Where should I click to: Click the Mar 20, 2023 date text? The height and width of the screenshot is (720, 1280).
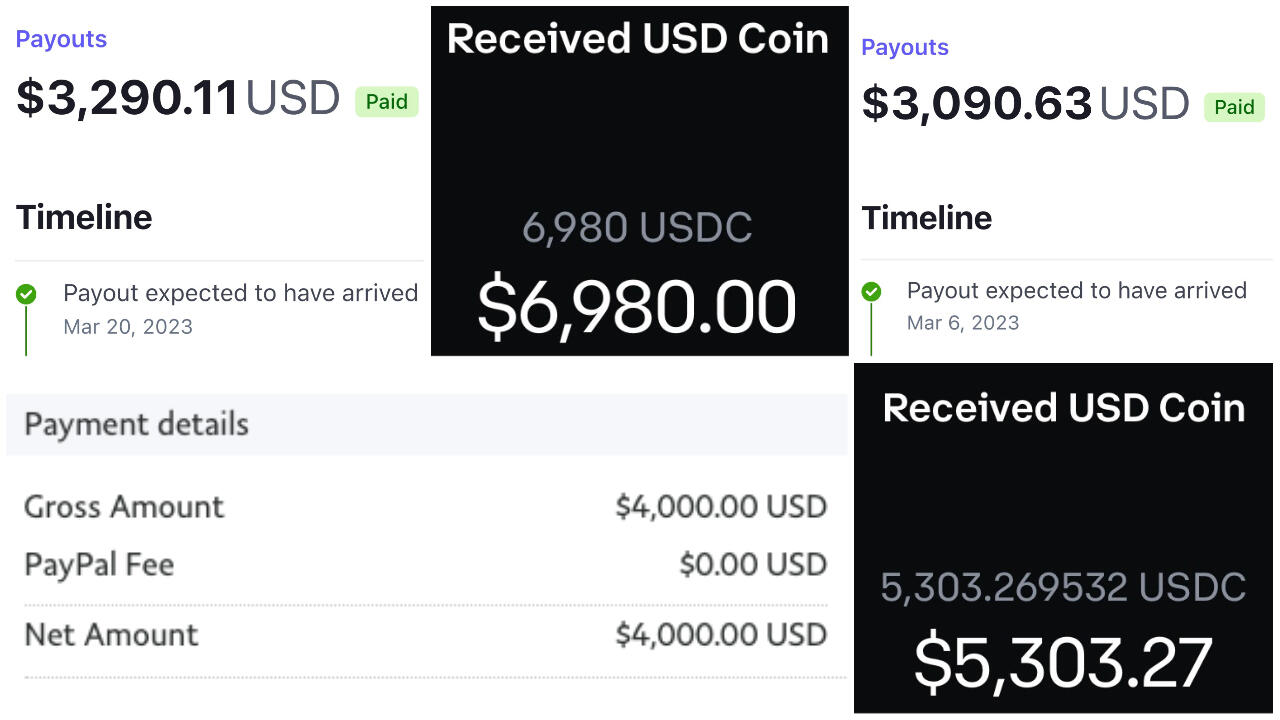[128, 327]
